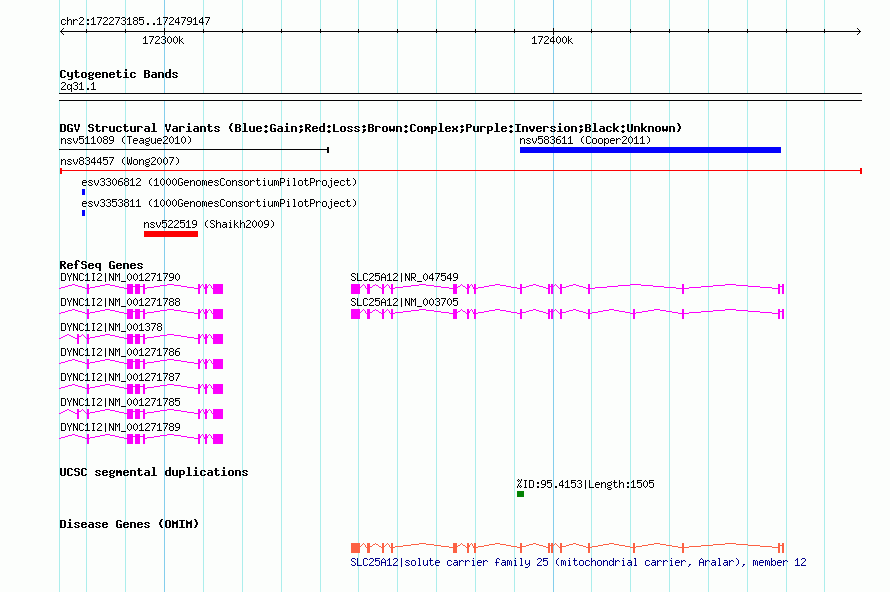Click the nsv834457 long red variant line

tap(461, 171)
